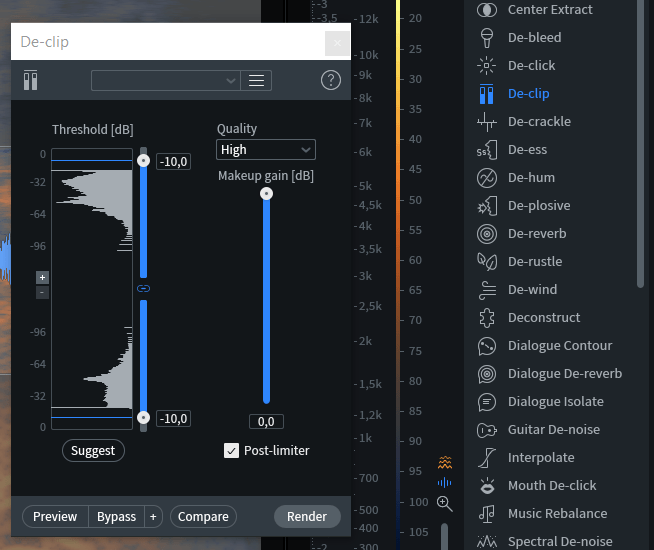This screenshot has height=550, width=654.
Task: Open the Dialogue Contour module icon
Action: pos(487,346)
